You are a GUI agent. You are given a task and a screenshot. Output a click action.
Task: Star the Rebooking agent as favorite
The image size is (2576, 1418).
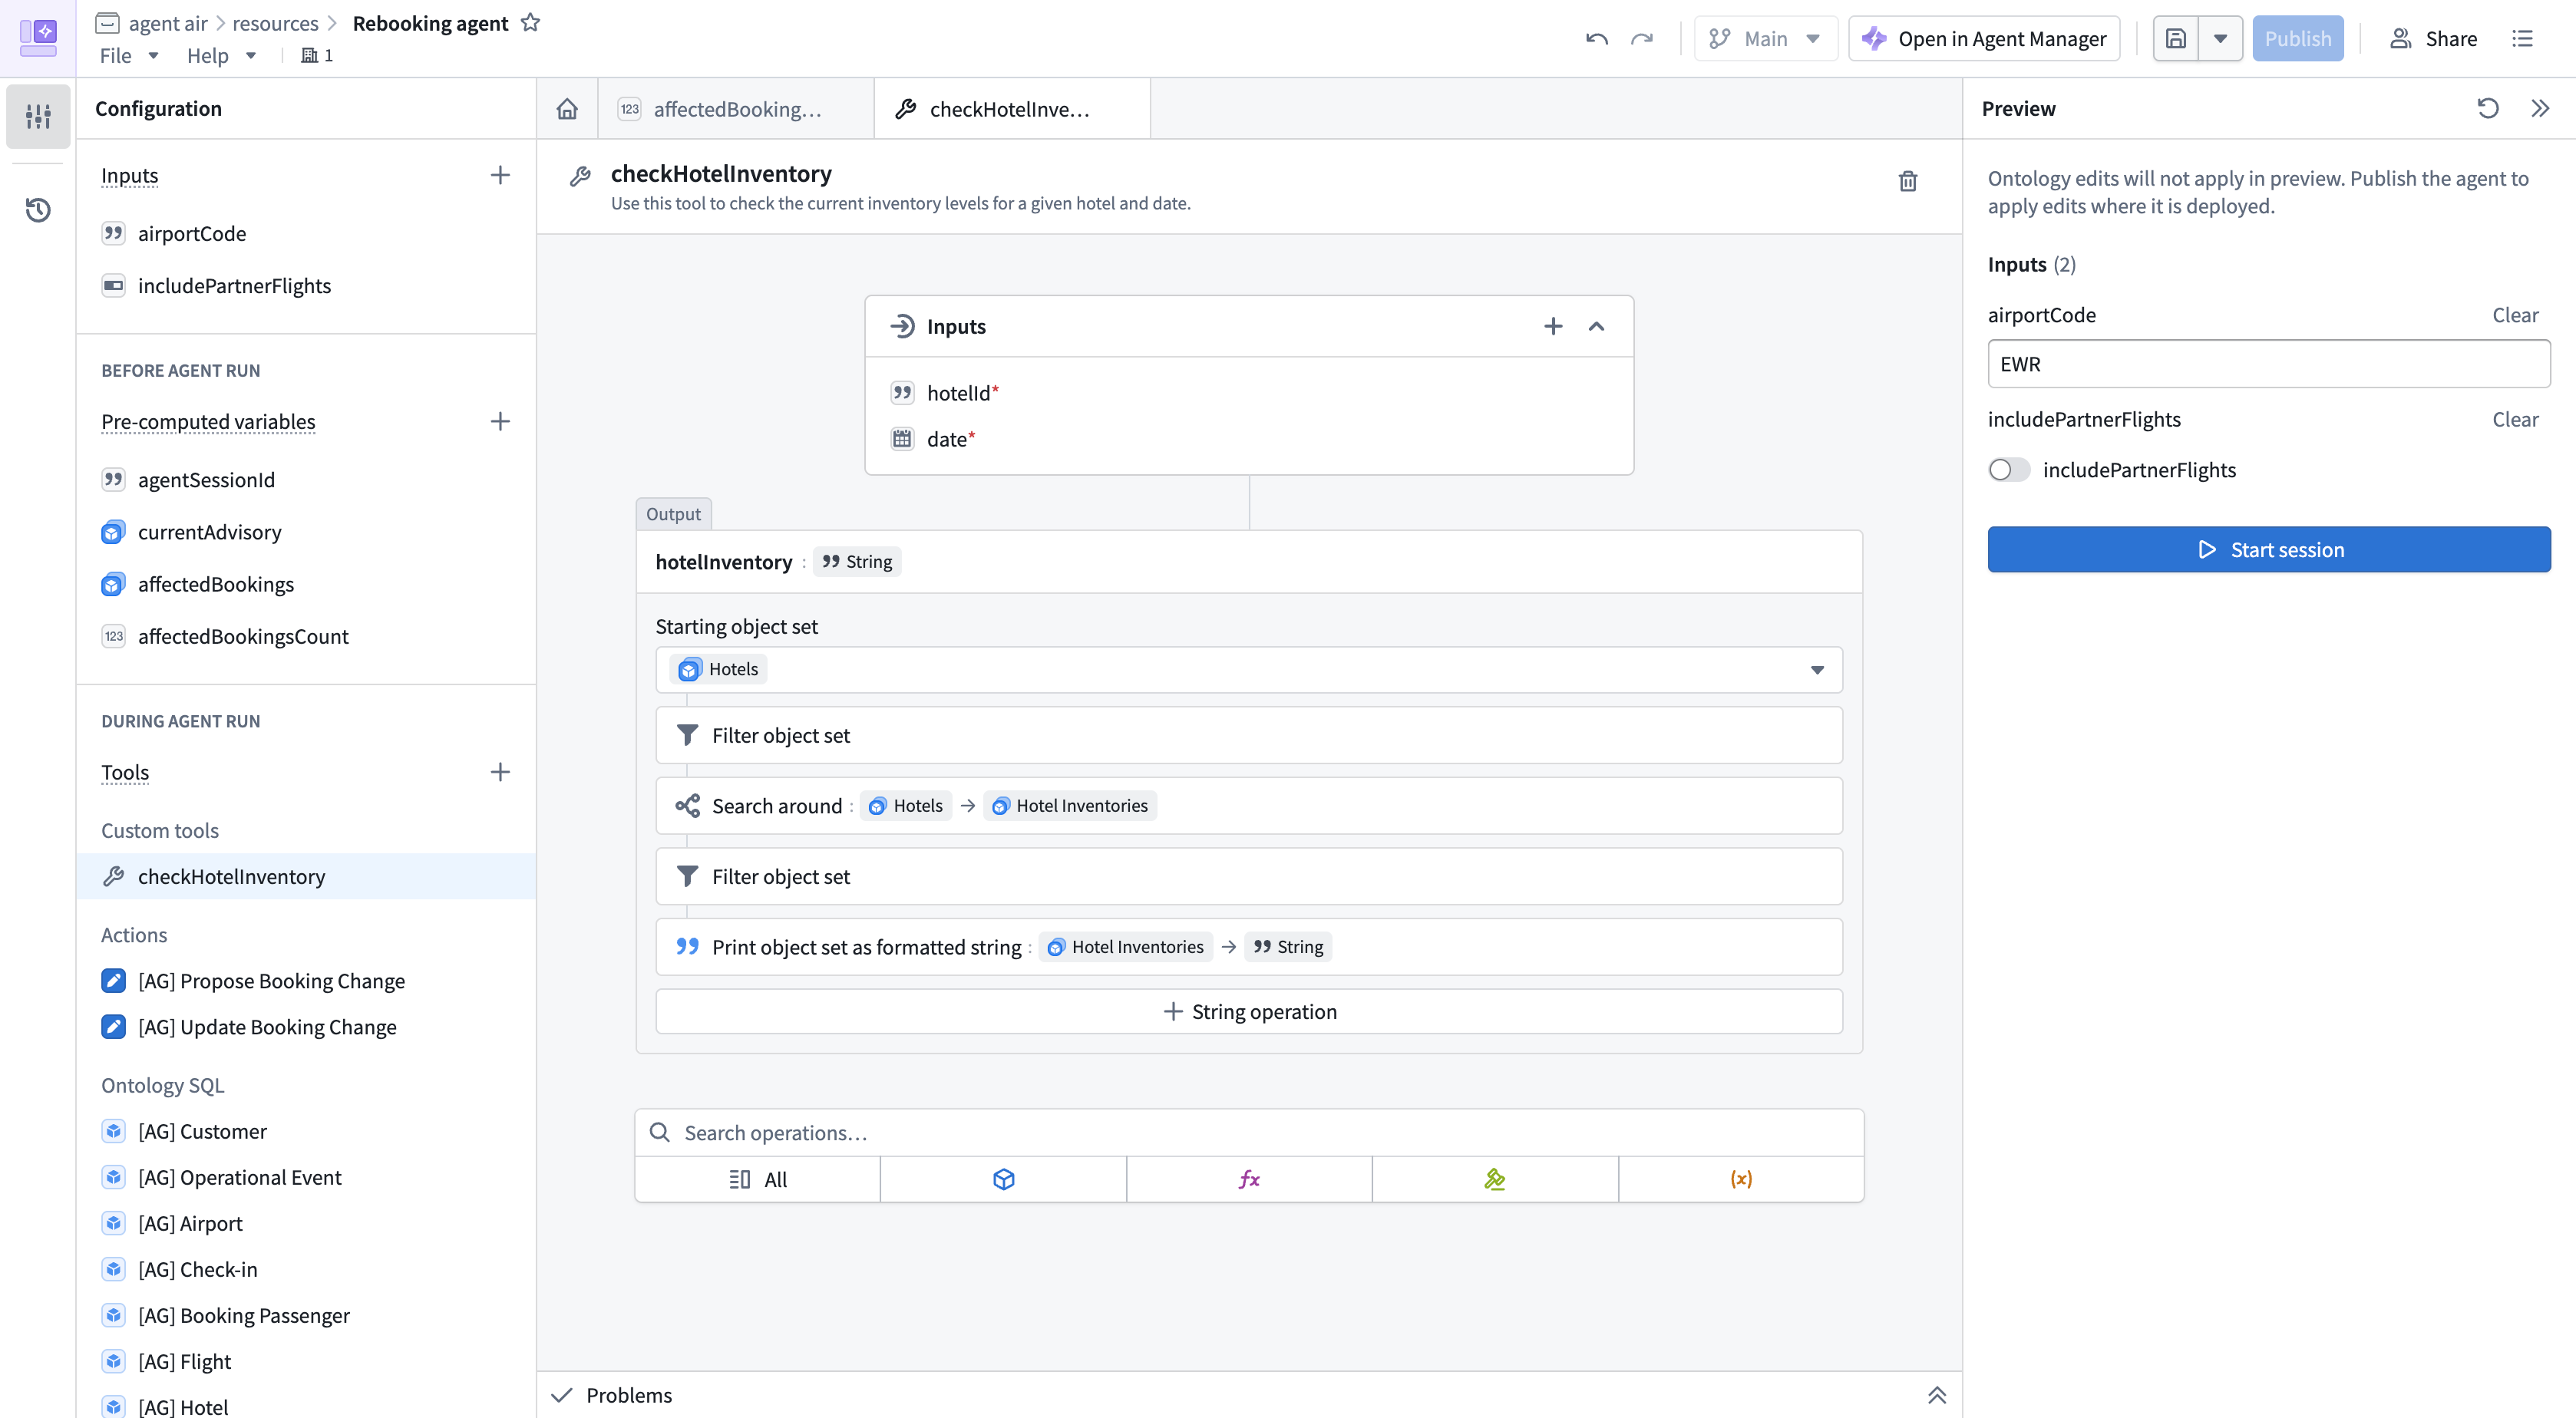coord(531,23)
